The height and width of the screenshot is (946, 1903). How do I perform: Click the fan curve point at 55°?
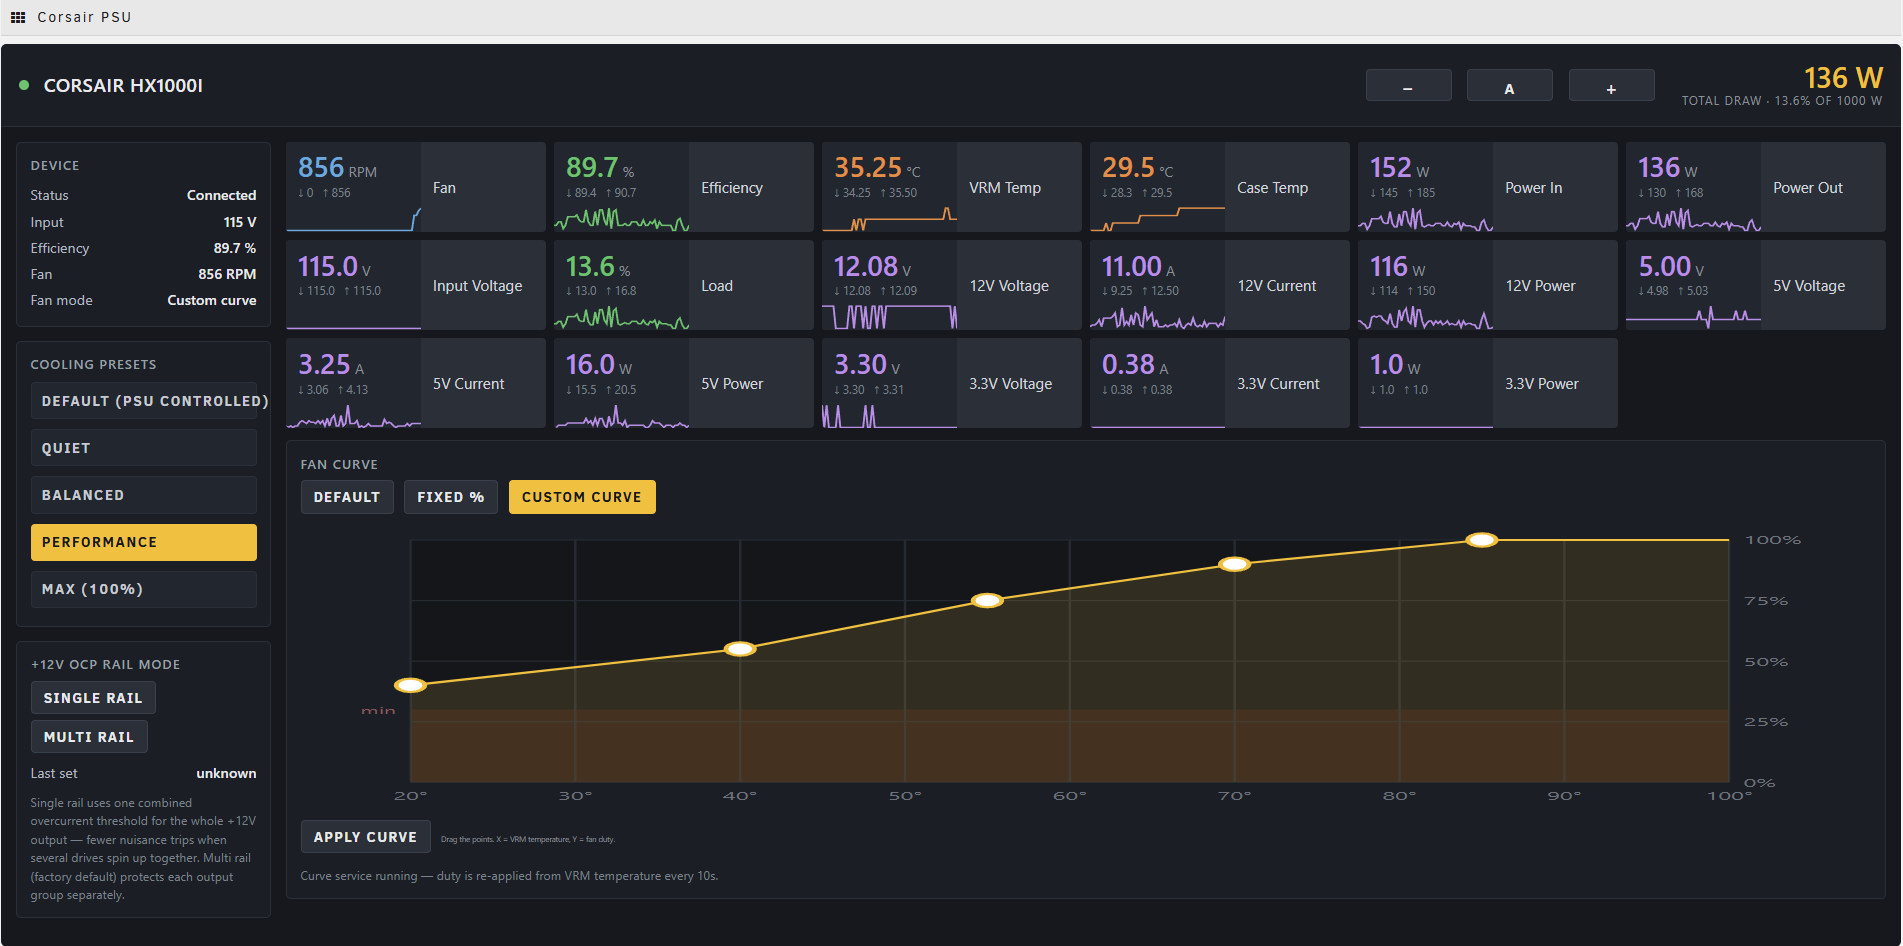(x=987, y=601)
